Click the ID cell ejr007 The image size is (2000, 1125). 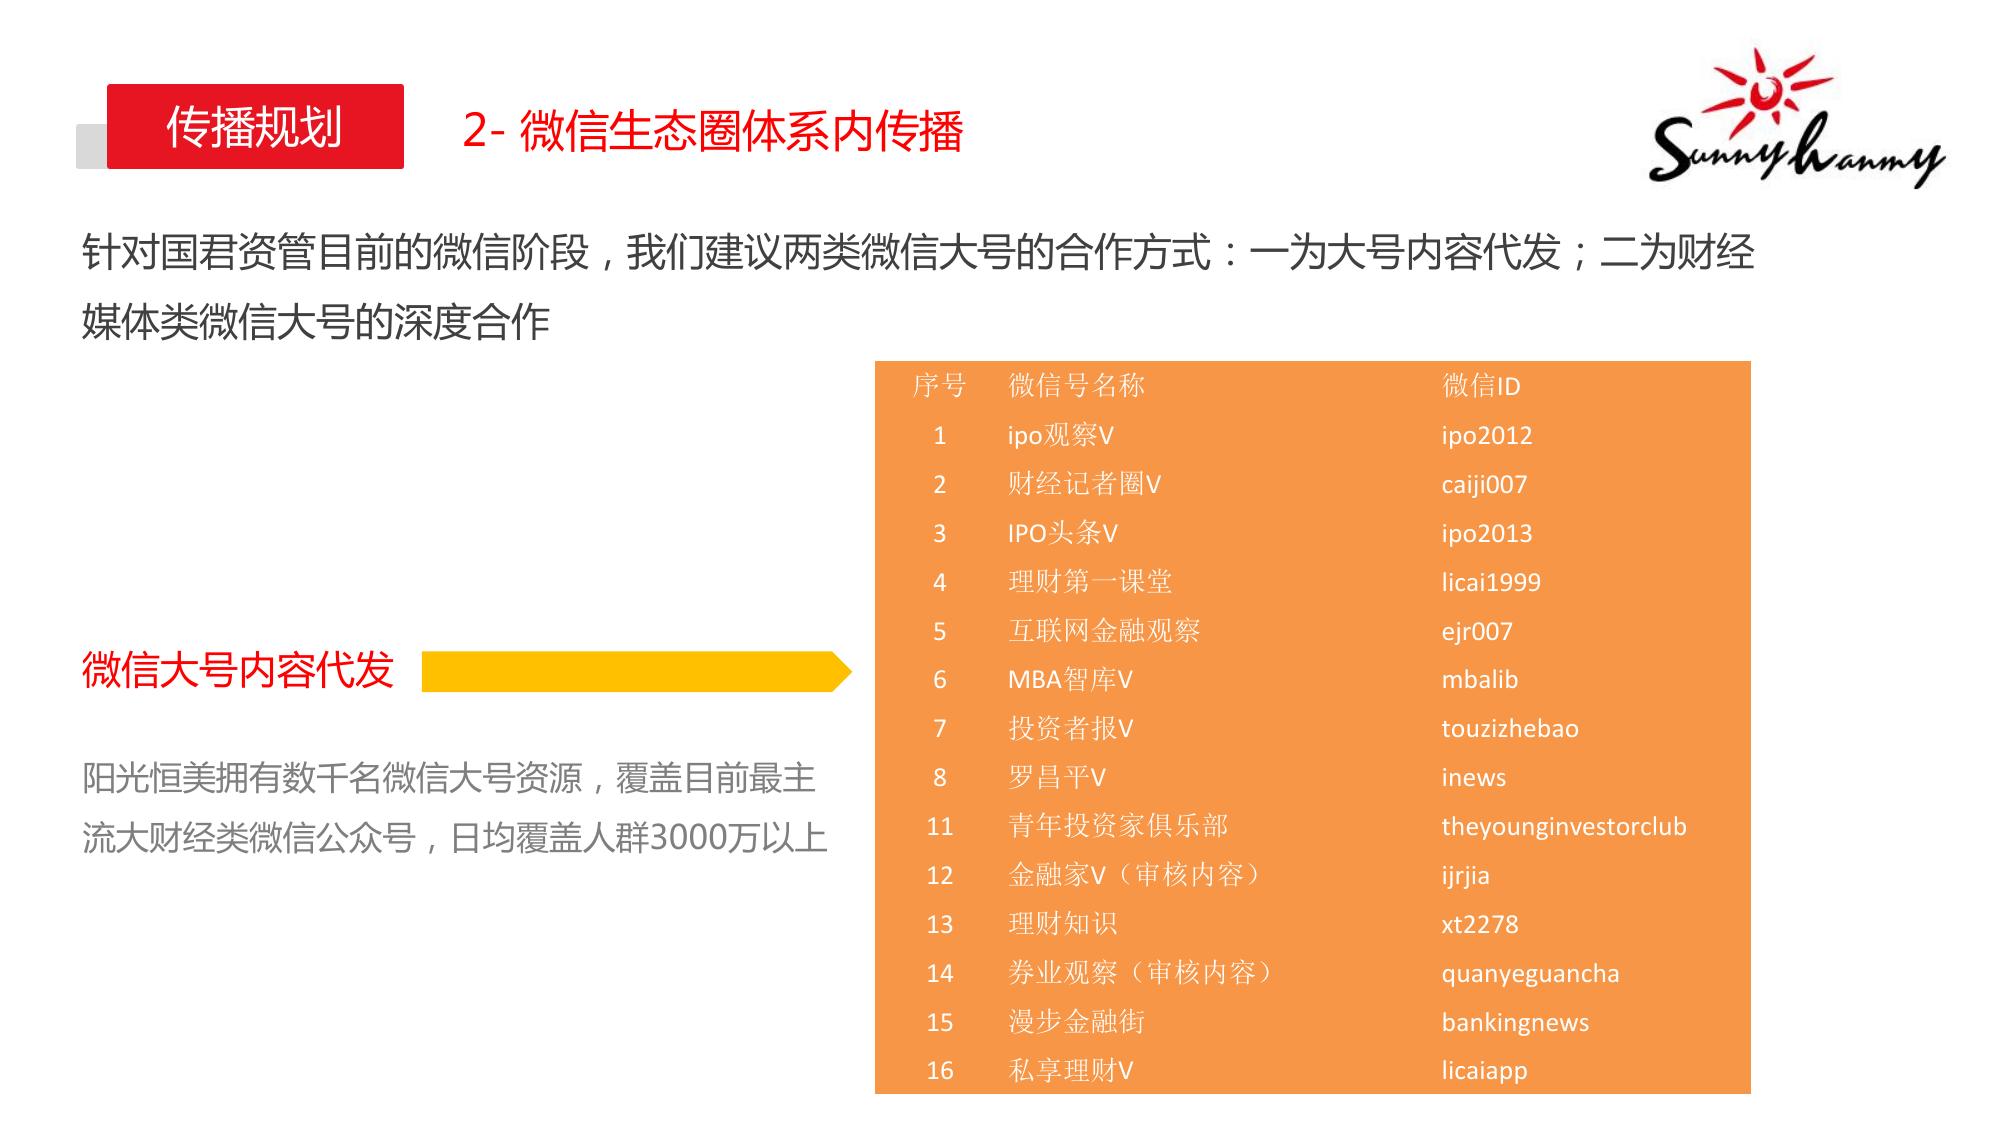[x=1477, y=632]
